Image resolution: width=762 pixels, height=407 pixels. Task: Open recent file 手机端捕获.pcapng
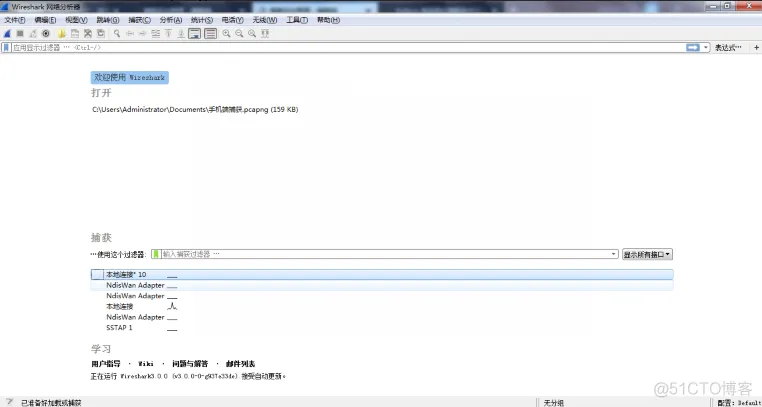[x=195, y=110]
